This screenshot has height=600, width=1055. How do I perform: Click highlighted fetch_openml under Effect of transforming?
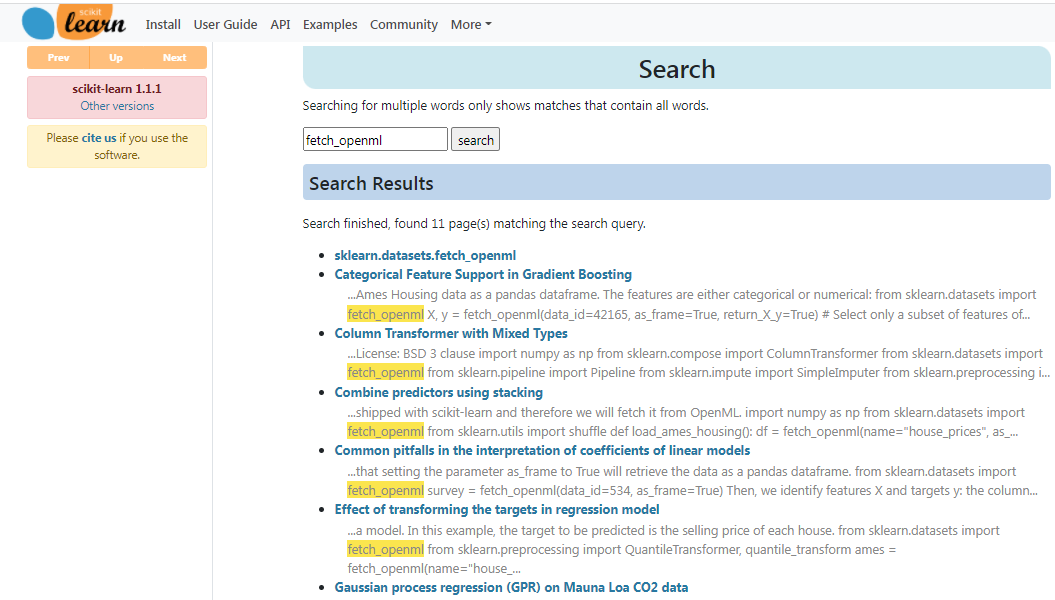[x=386, y=550]
